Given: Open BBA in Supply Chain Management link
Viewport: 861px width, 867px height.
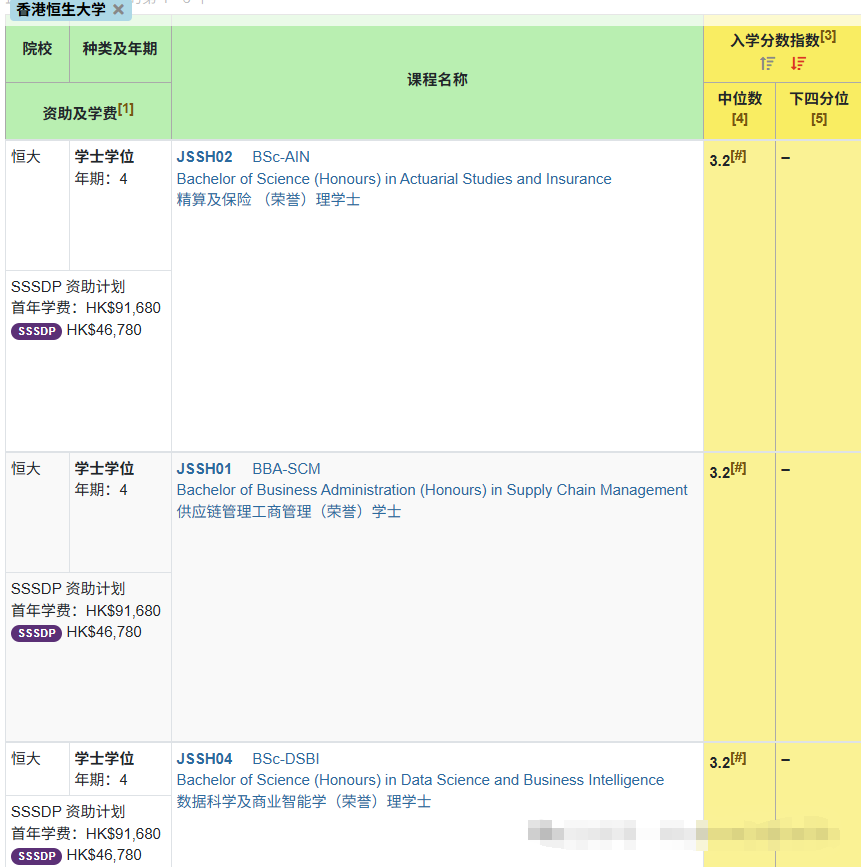Looking at the screenshot, I should [432, 490].
